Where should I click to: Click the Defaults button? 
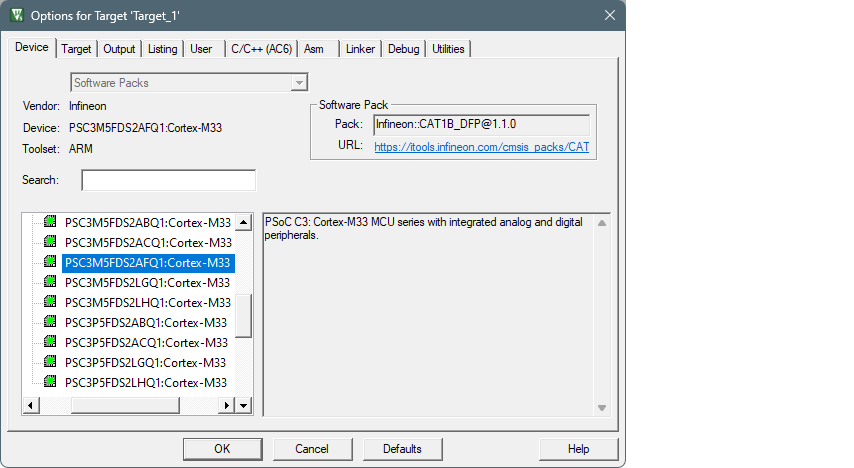pos(402,449)
